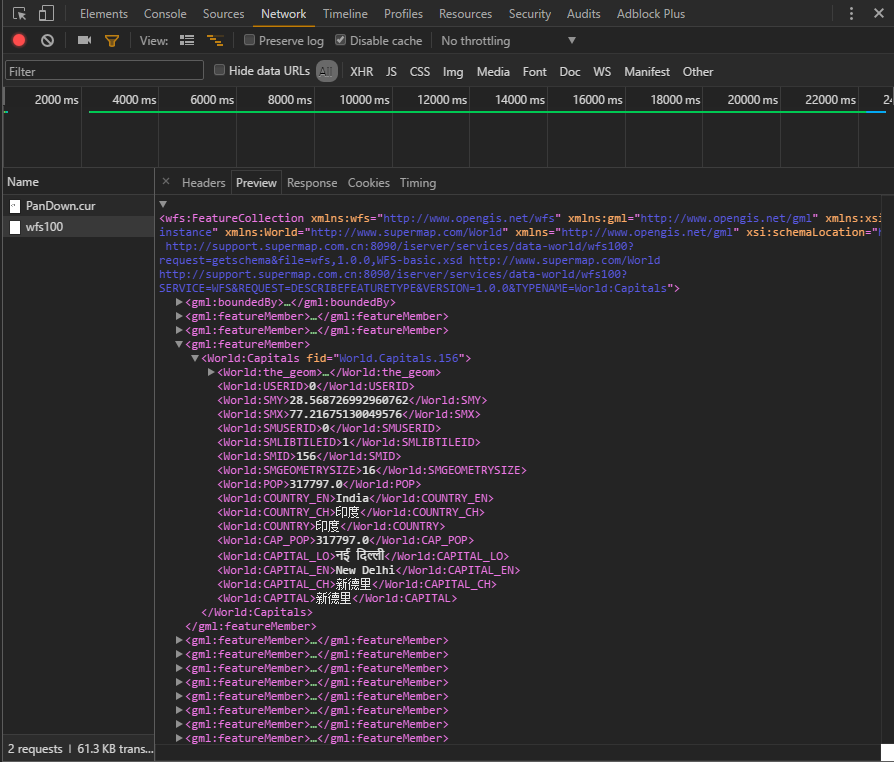
Task: Close the request details pane
Action: pos(167,183)
